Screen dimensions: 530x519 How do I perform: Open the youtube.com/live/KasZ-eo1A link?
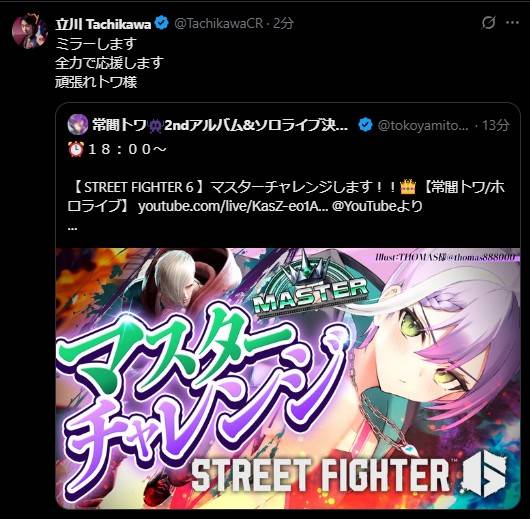[233, 206]
